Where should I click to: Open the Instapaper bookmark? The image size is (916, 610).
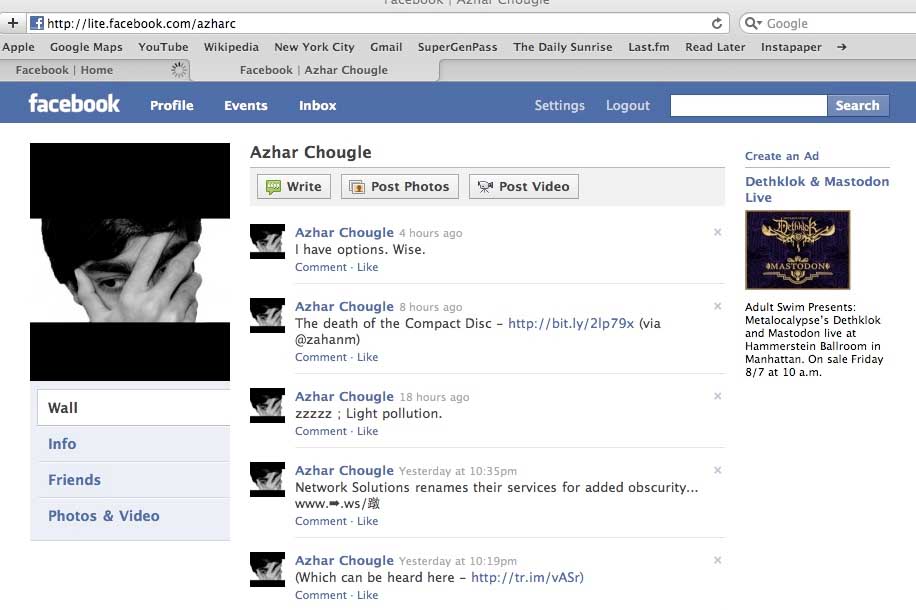tap(791, 47)
